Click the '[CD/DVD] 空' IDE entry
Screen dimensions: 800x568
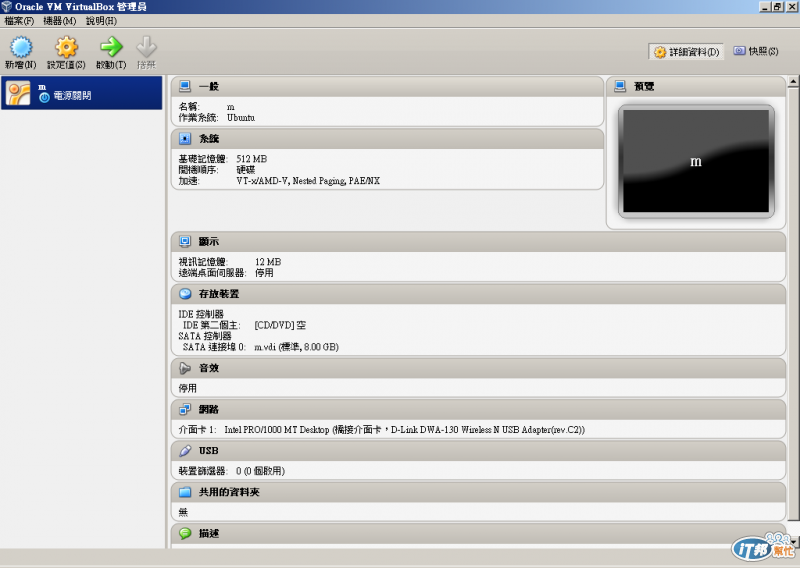pos(280,325)
